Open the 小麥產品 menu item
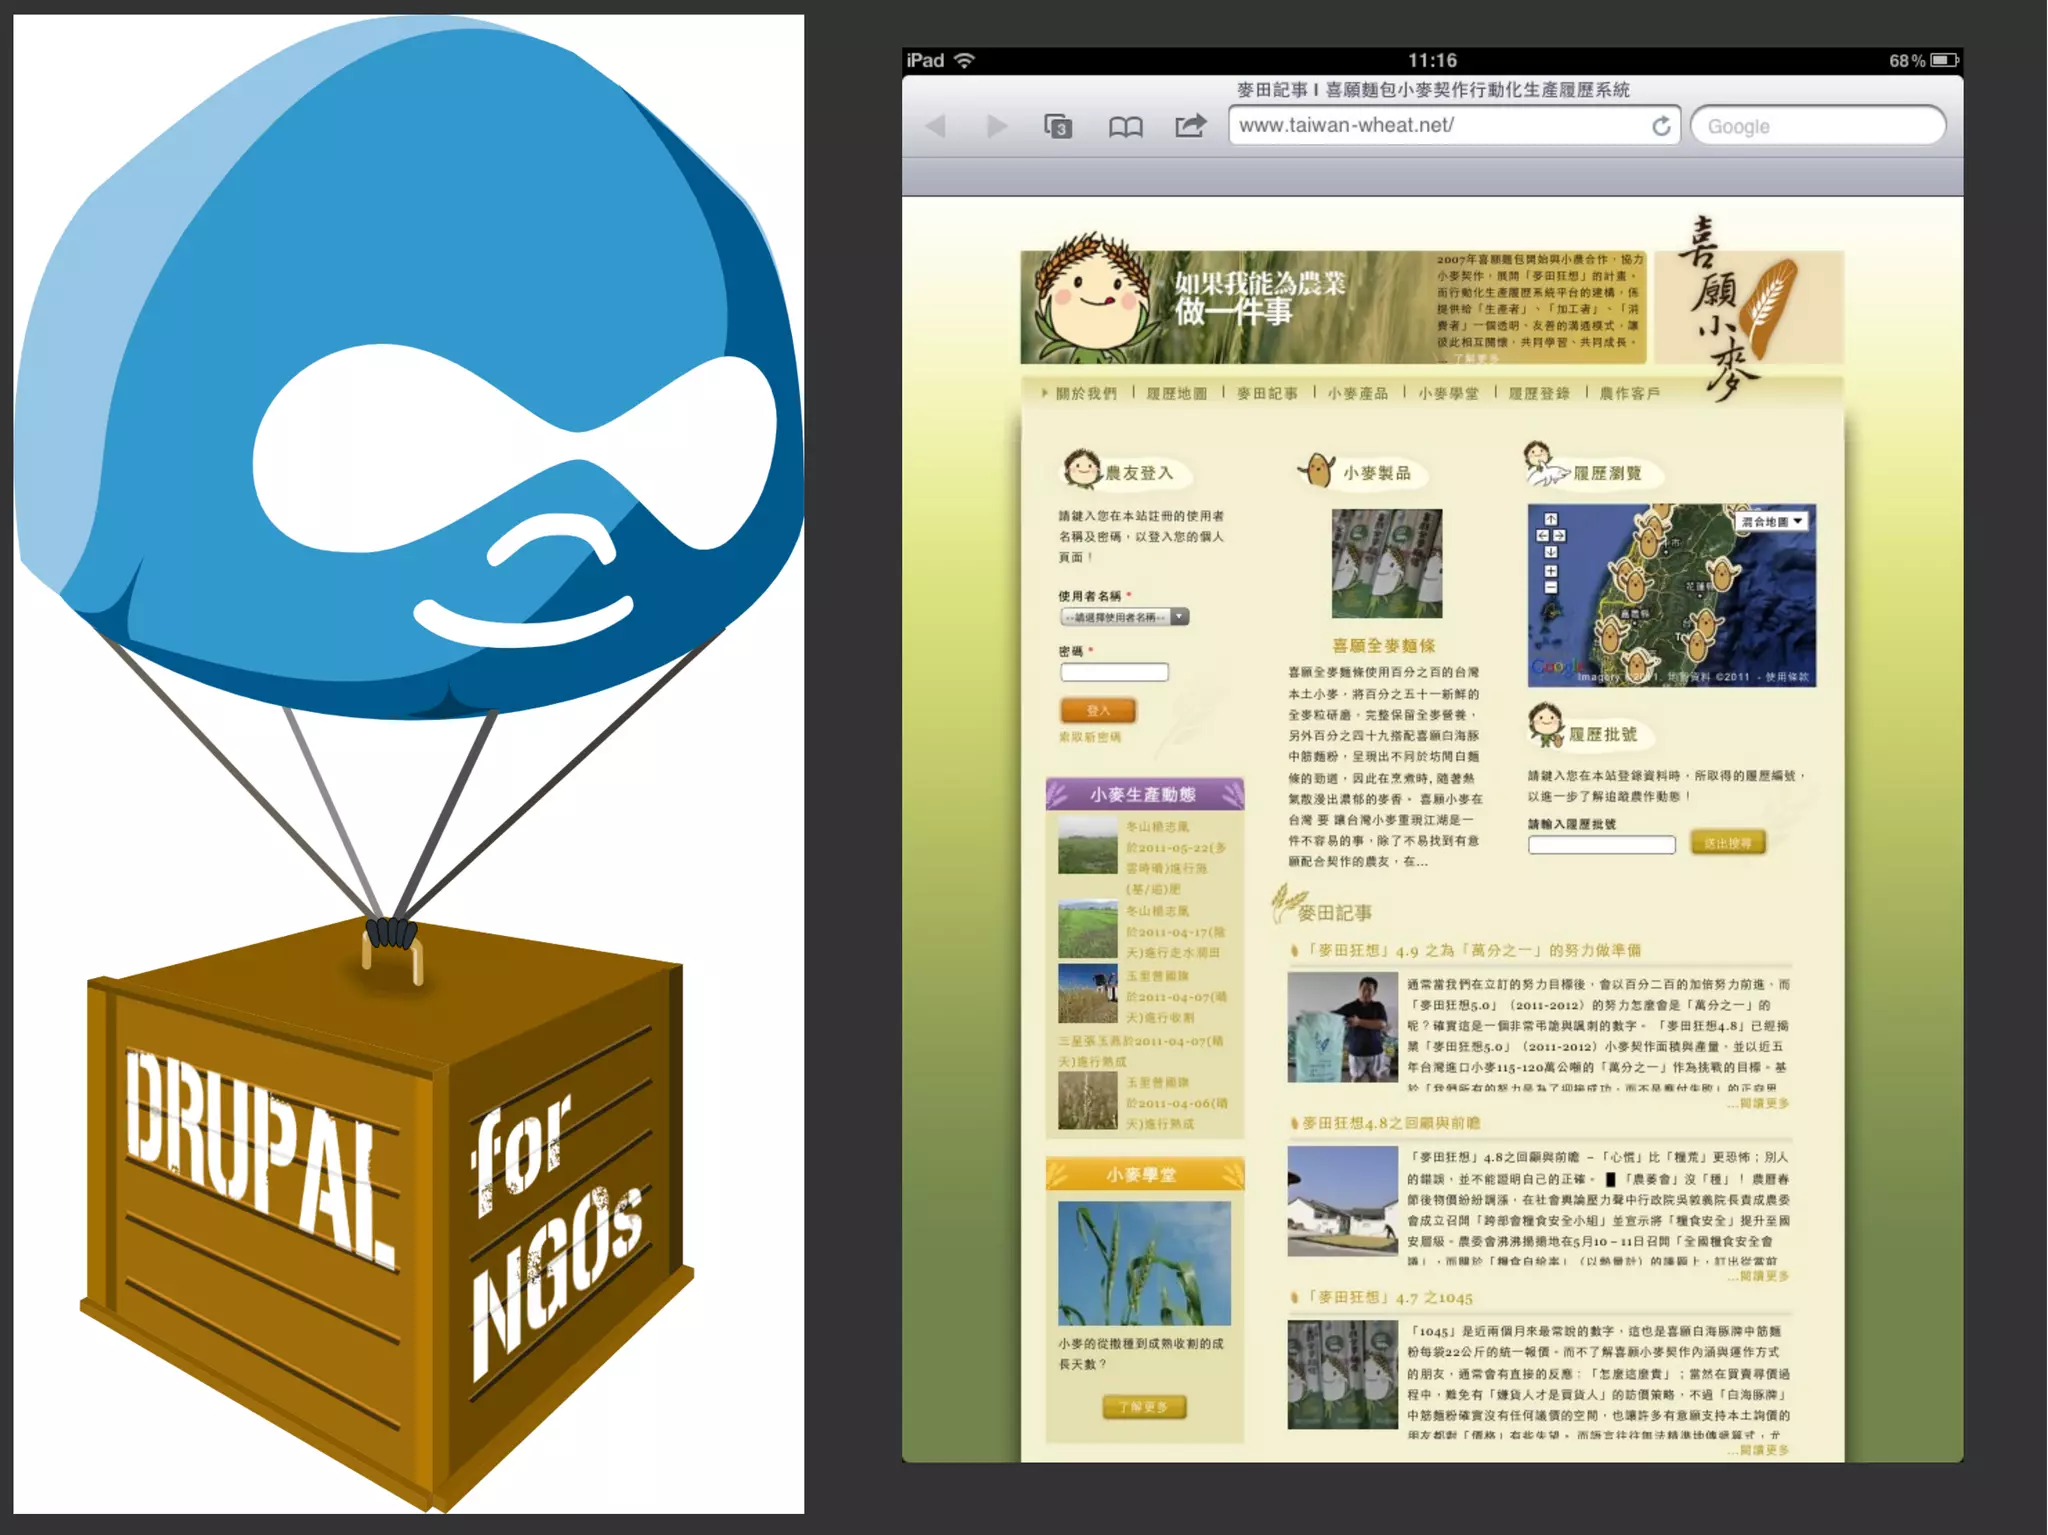The image size is (2048, 1535). (x=1358, y=394)
